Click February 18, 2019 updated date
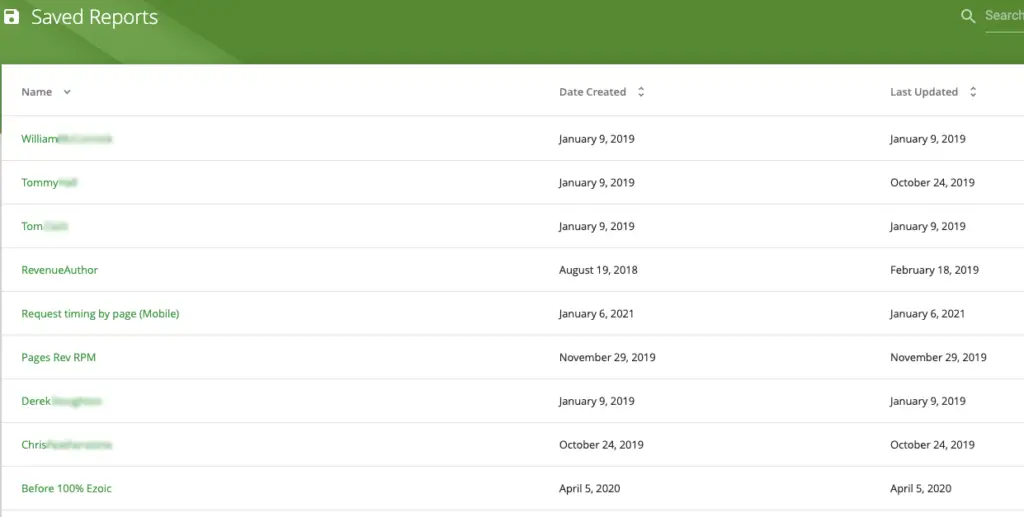Image resolution: width=1024 pixels, height=517 pixels. tap(934, 270)
